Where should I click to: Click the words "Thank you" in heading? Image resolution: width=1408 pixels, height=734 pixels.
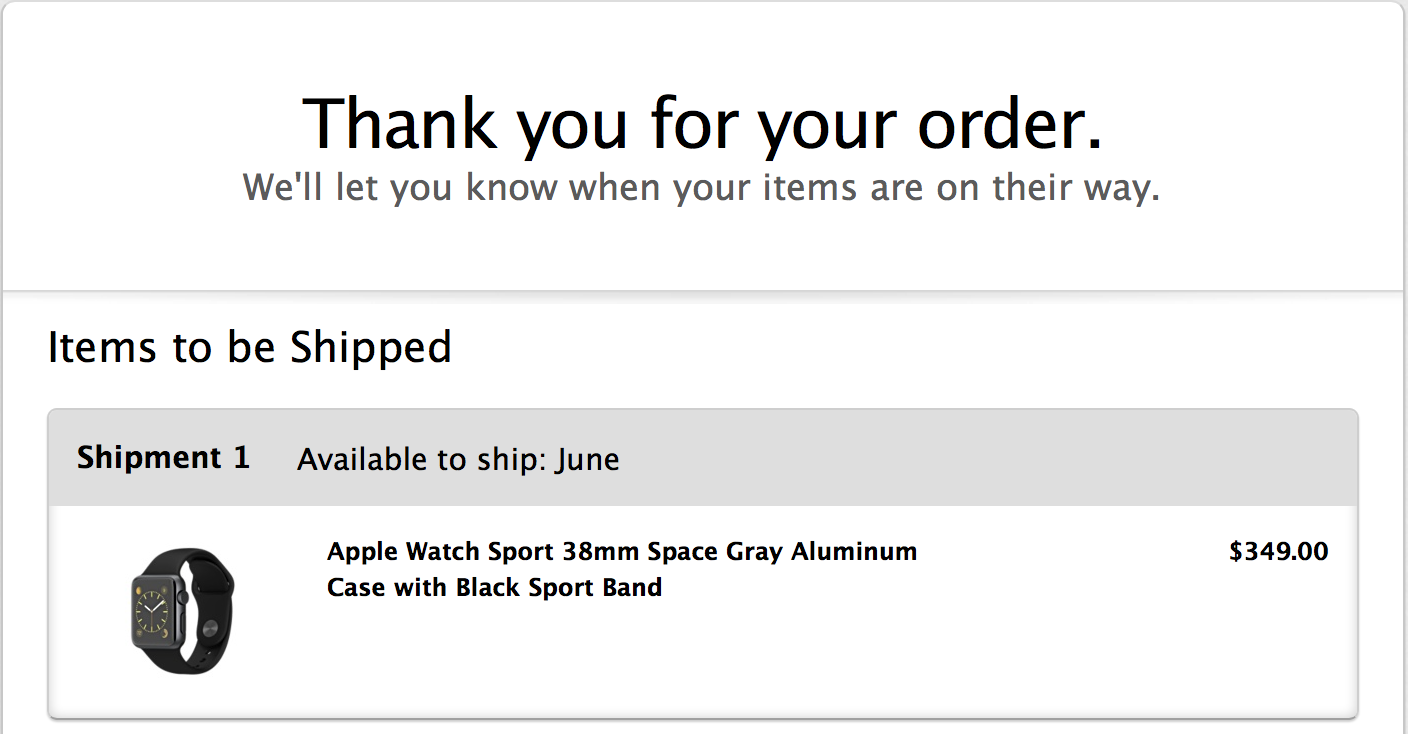pyautogui.click(x=465, y=125)
